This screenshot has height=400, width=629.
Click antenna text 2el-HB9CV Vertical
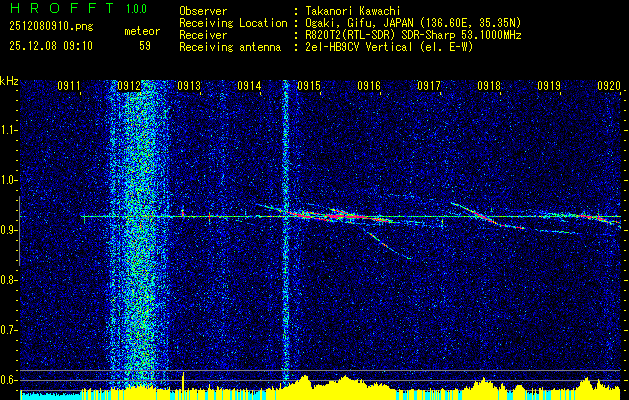coord(359,47)
